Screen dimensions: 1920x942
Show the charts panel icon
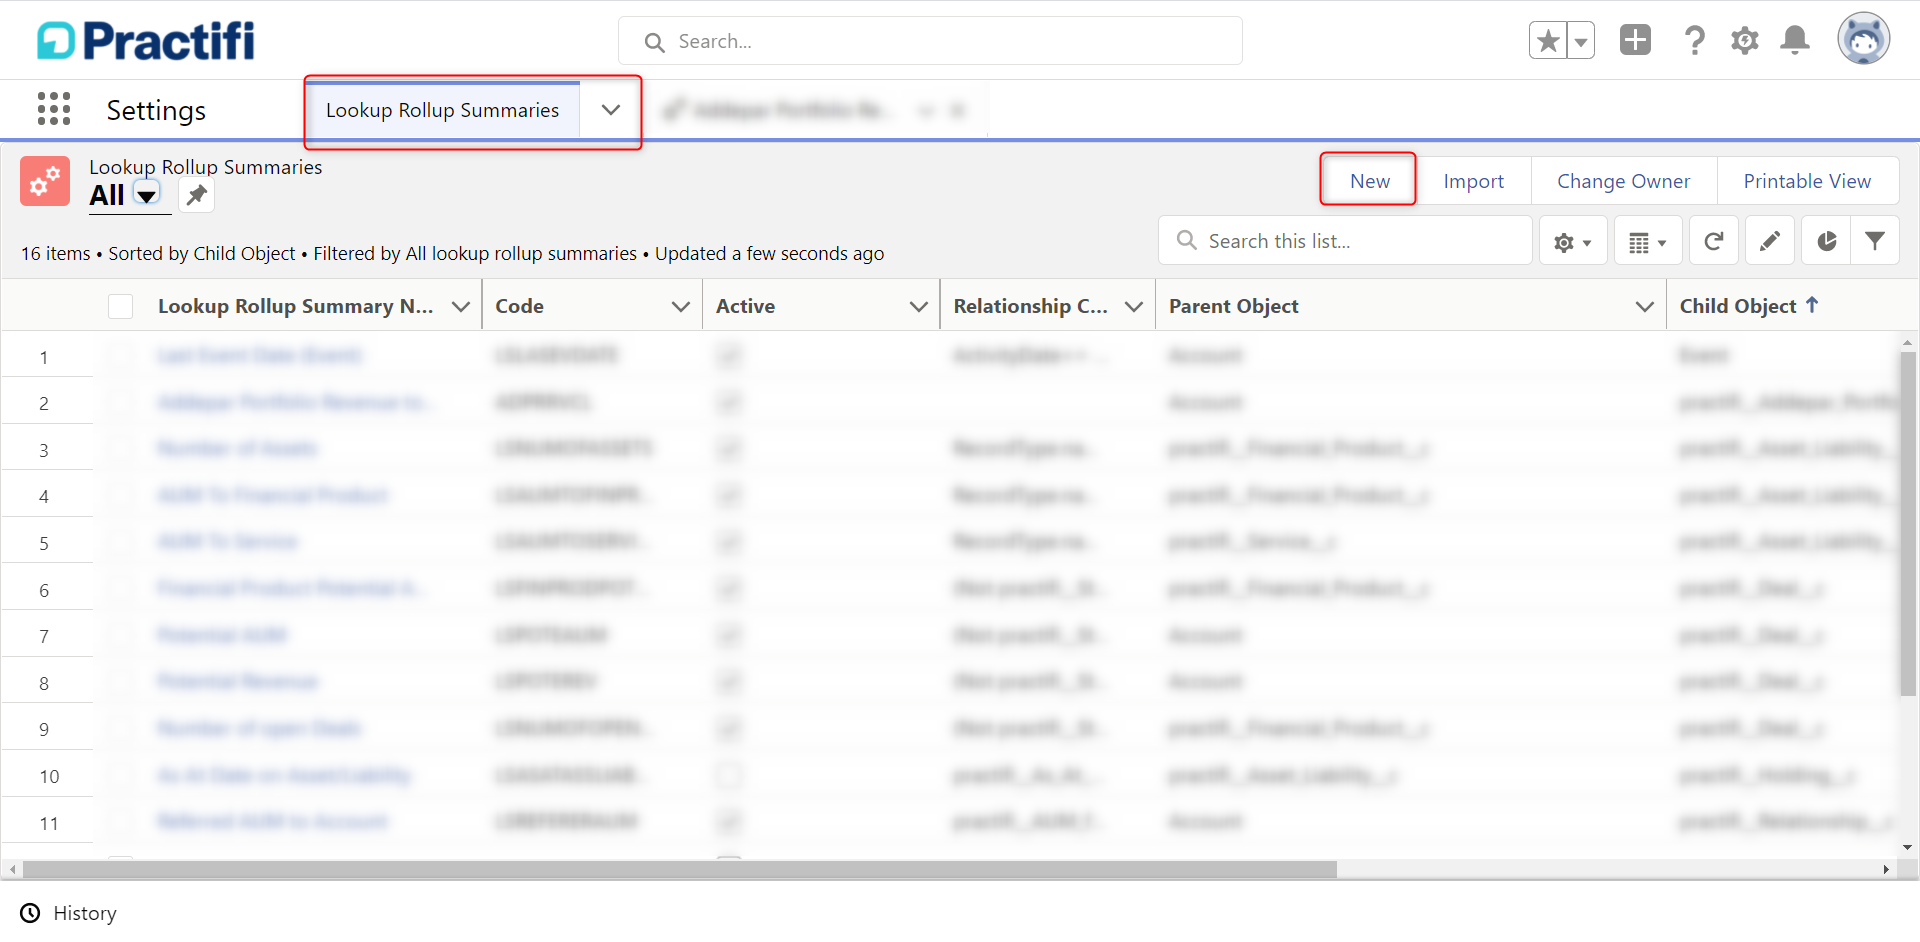coord(1825,241)
